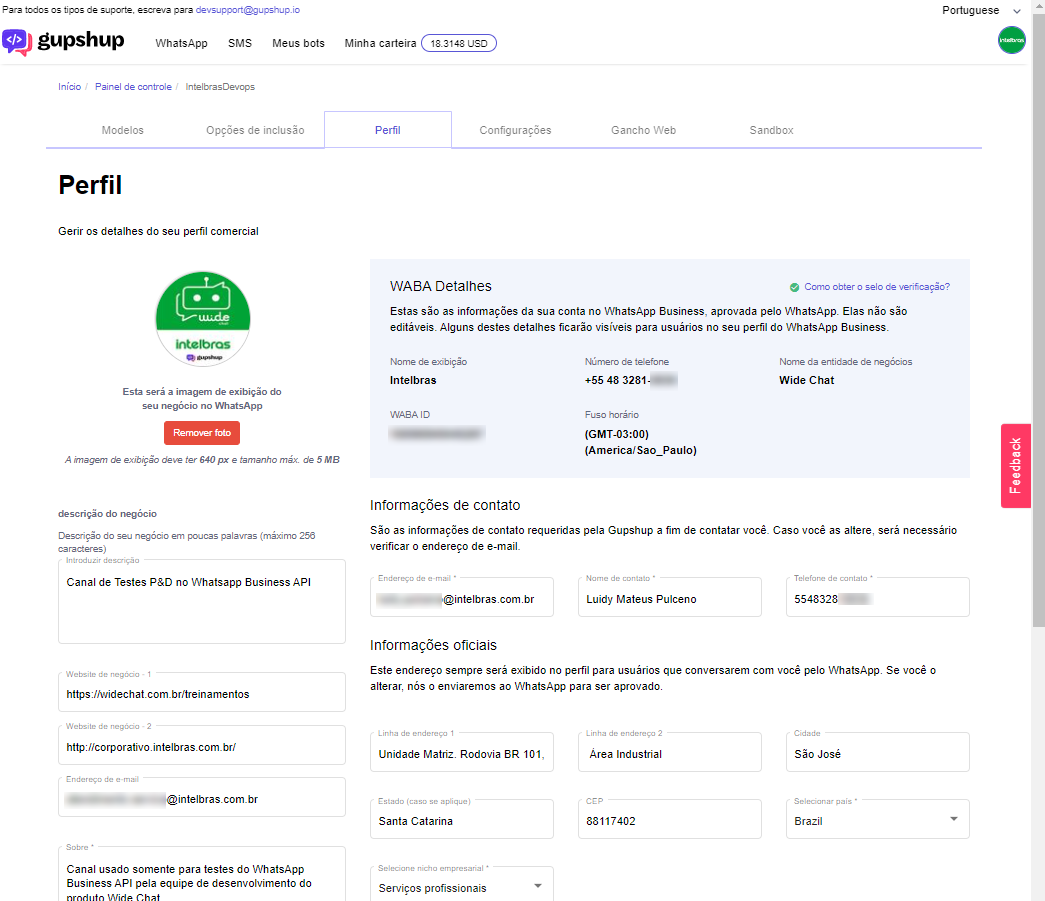Switch to the Modelos tab

pyautogui.click(x=123, y=130)
